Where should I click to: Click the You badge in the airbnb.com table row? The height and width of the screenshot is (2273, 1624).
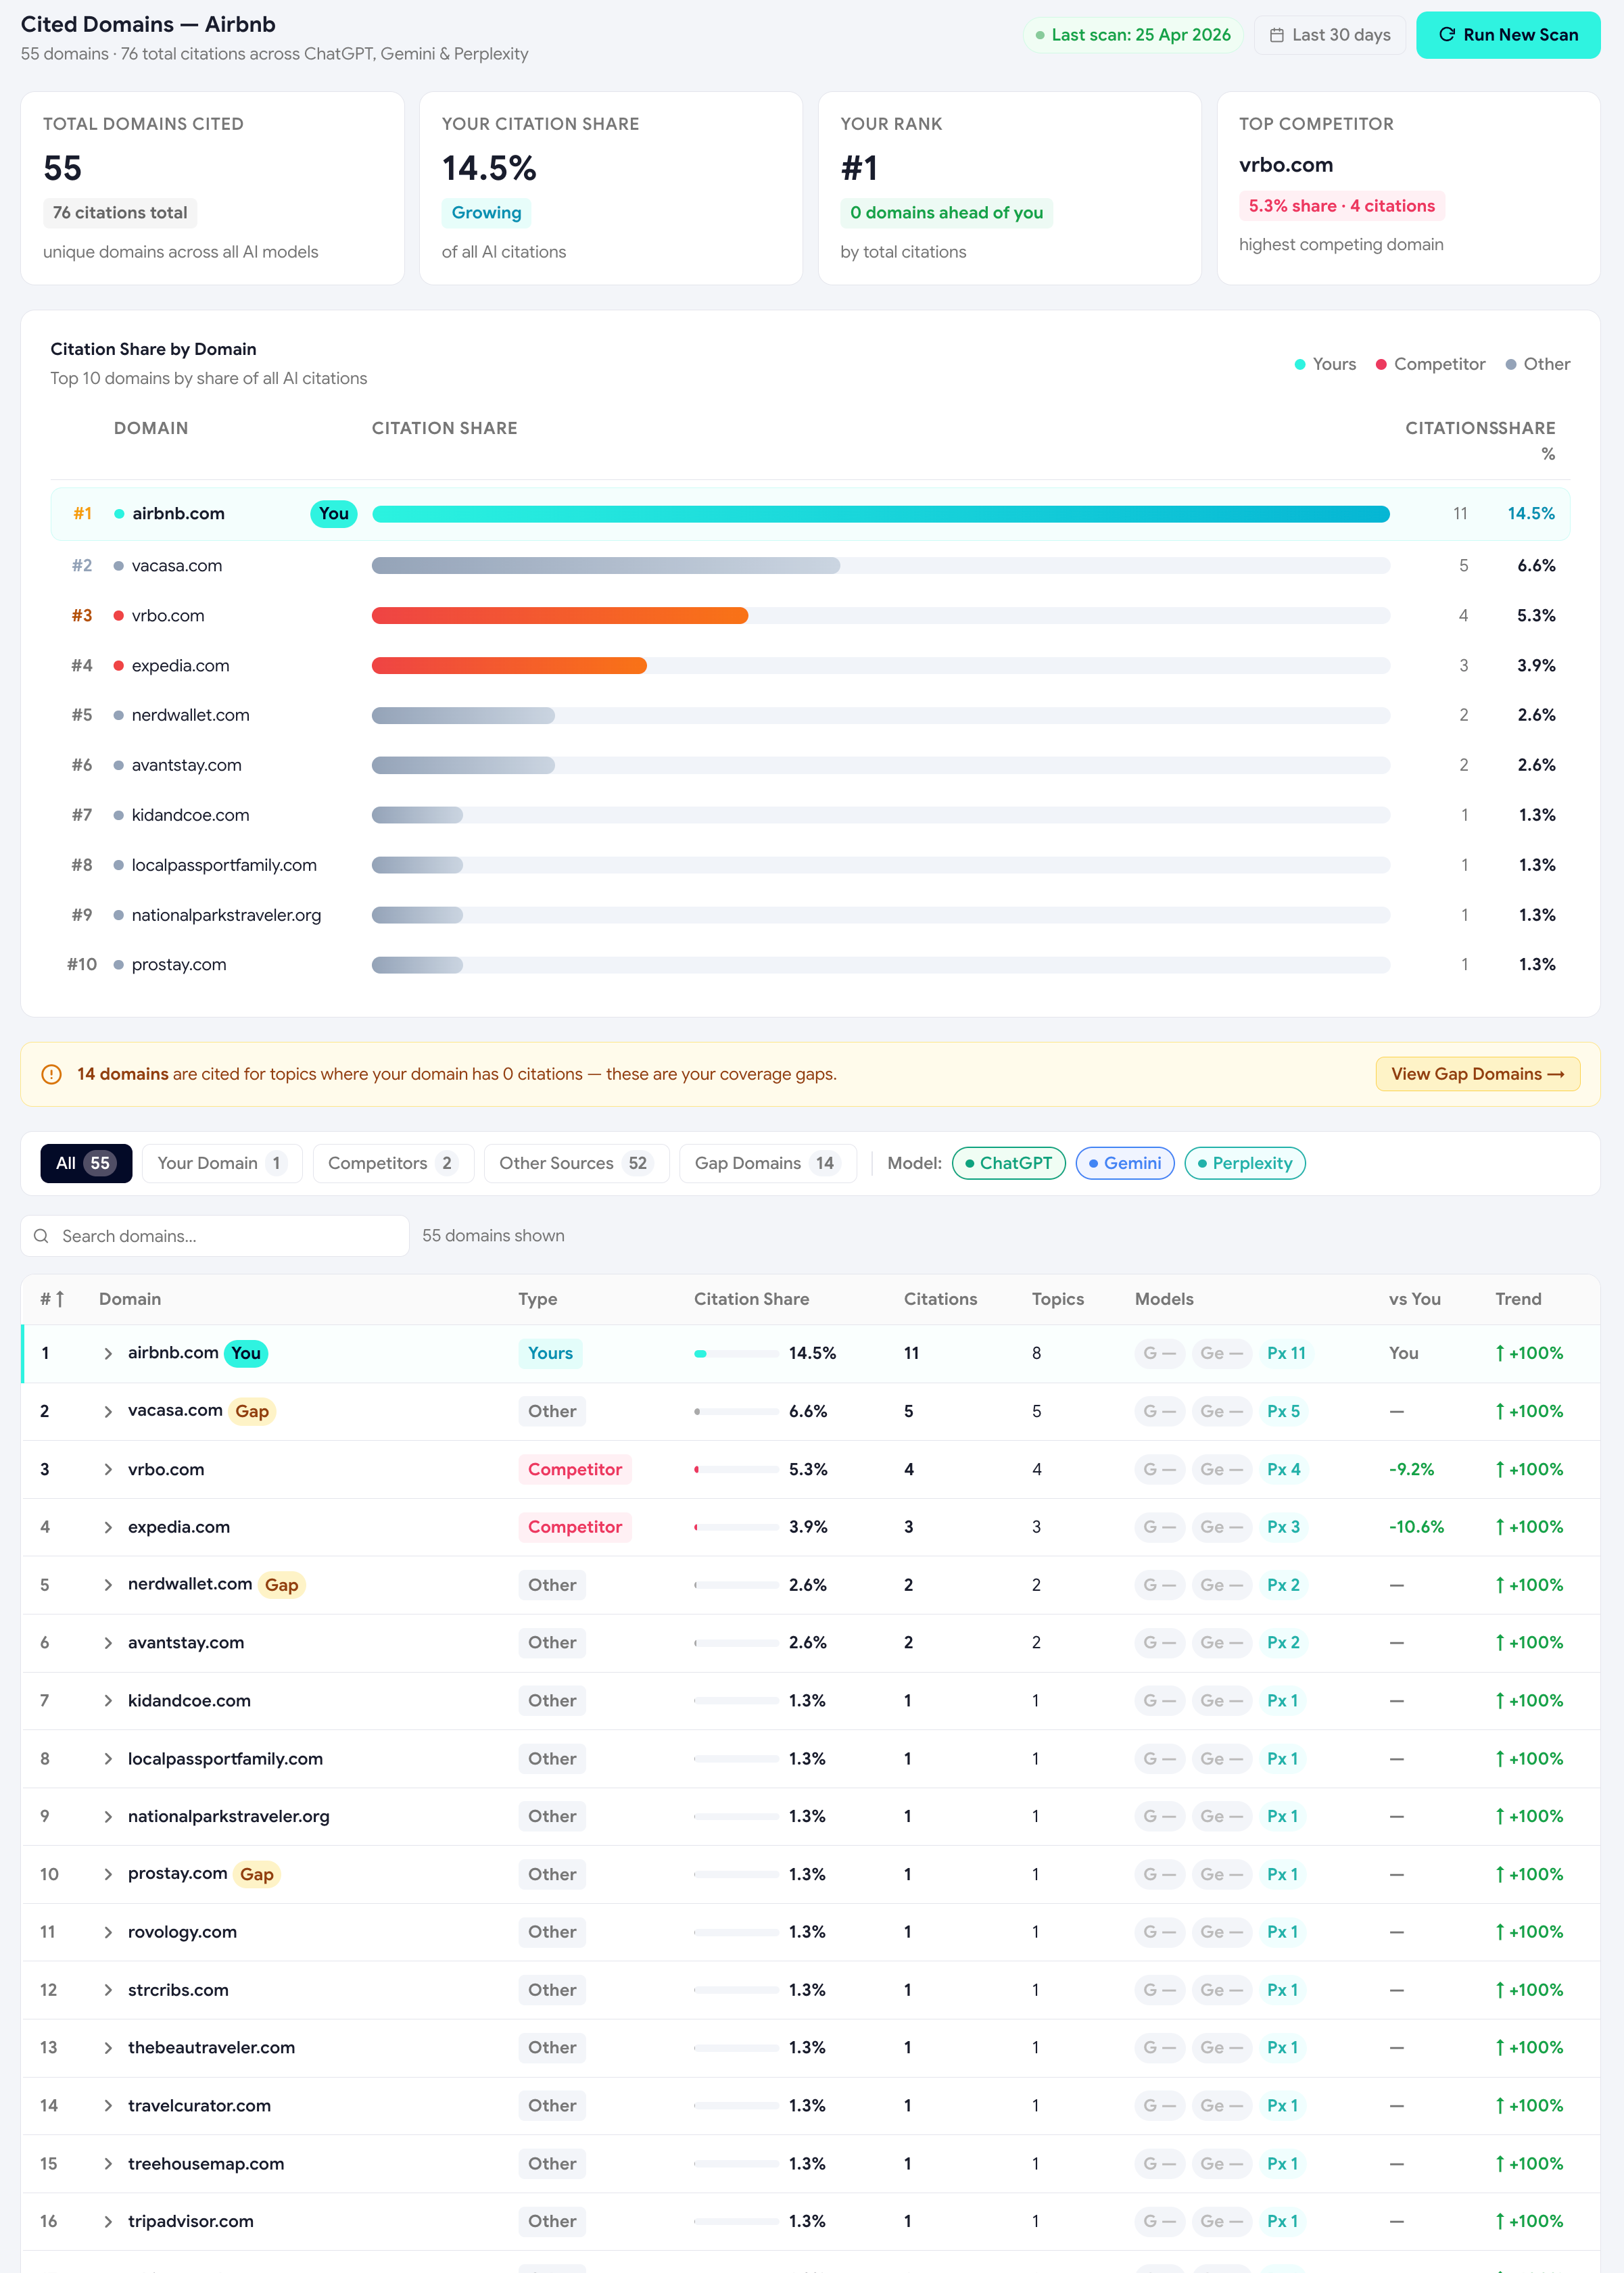click(x=246, y=1354)
